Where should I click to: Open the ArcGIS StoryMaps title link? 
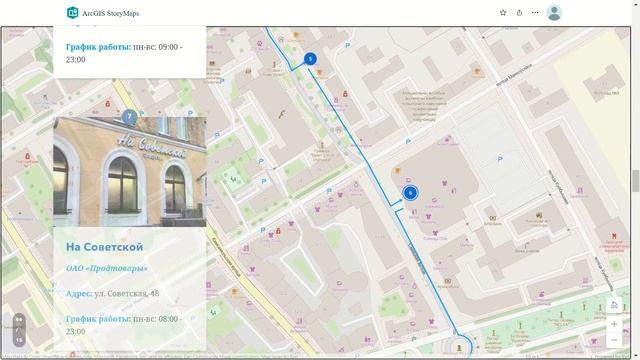point(111,13)
